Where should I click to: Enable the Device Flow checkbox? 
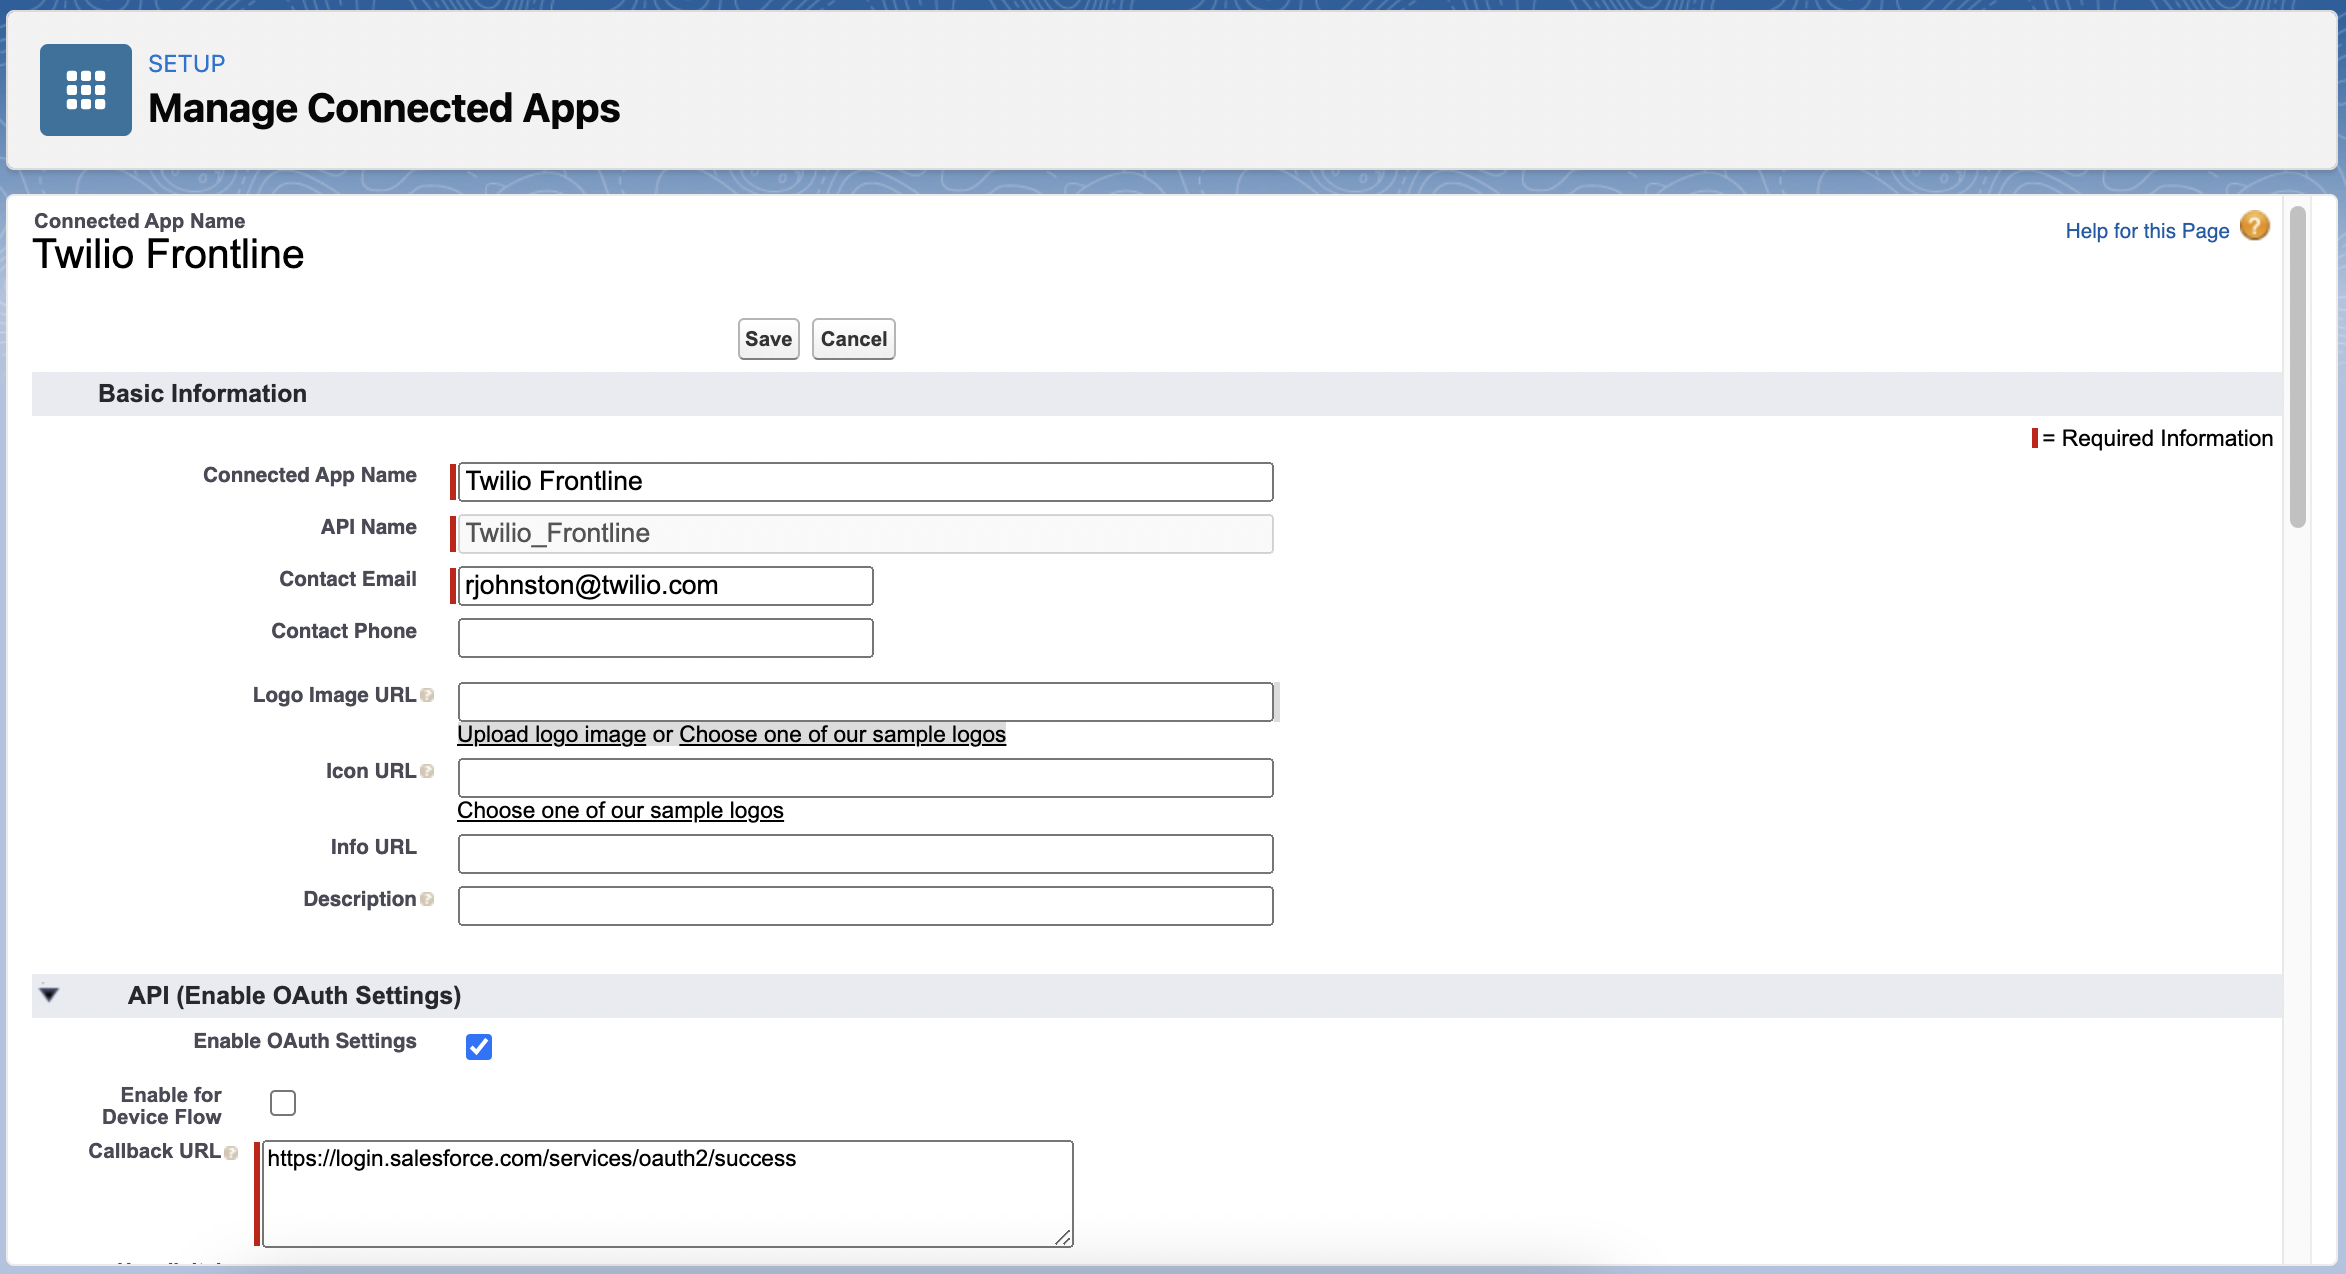click(x=283, y=1103)
